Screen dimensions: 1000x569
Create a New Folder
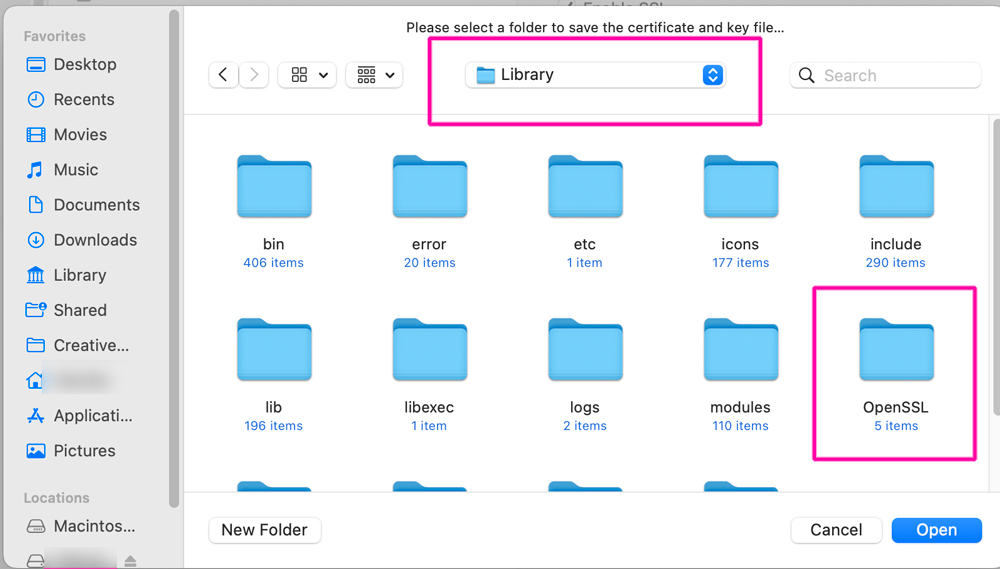coord(264,530)
